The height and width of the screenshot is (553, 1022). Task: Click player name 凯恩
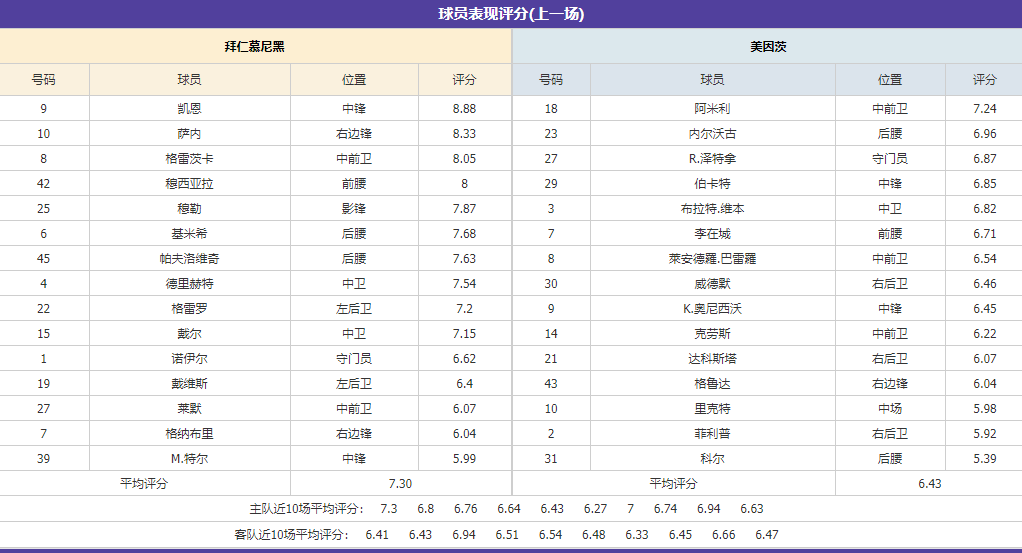tap(190, 108)
